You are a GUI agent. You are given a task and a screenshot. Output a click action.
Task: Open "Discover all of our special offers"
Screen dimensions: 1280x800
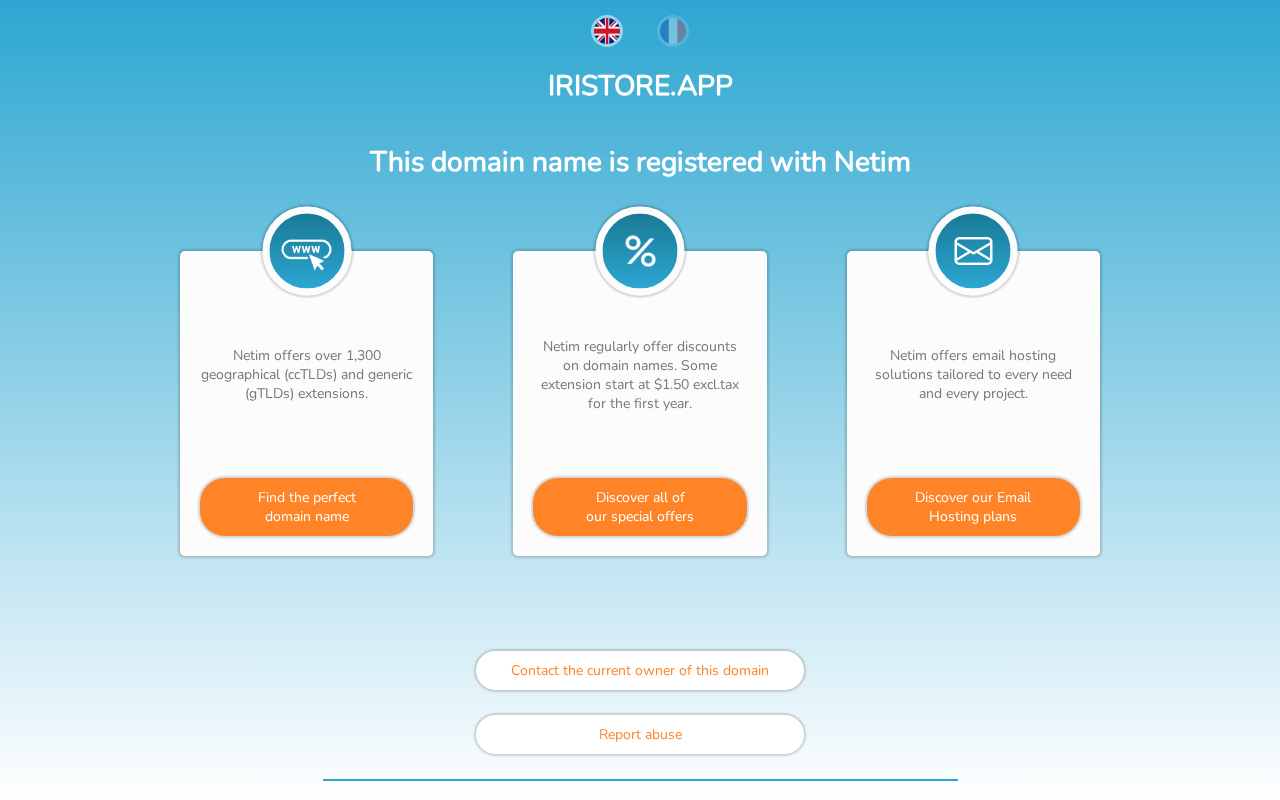click(640, 507)
